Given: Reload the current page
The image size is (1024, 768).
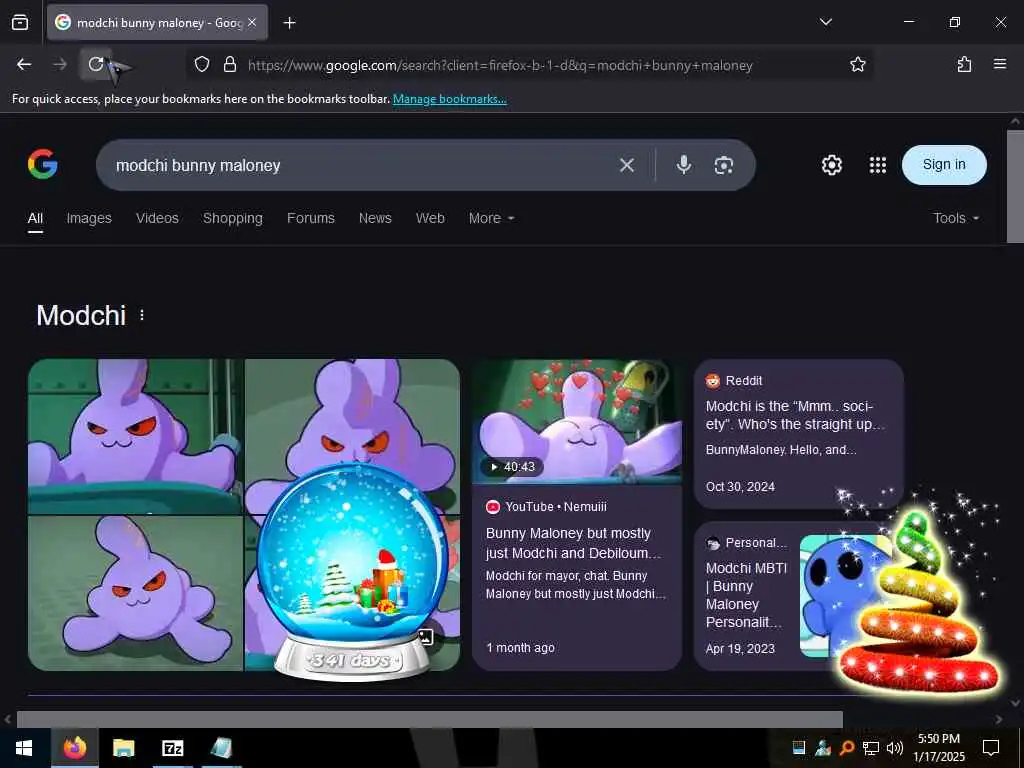Looking at the screenshot, I should [96, 64].
